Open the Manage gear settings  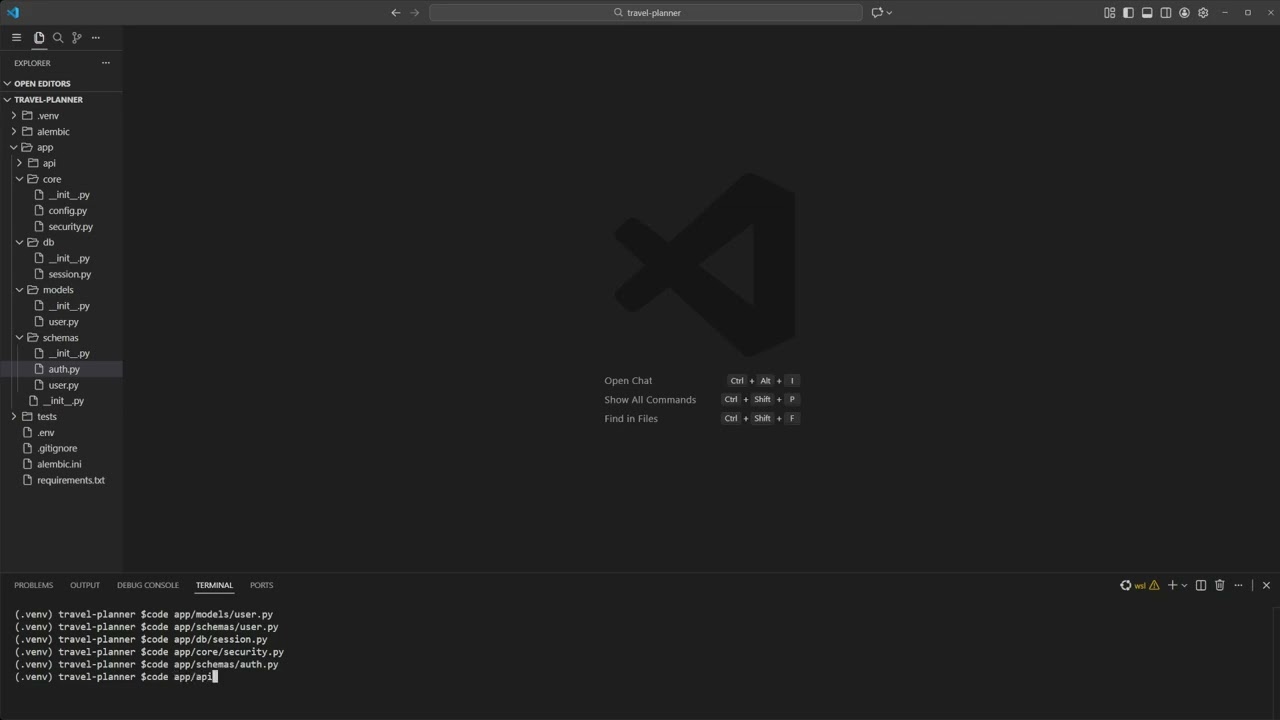1203,13
